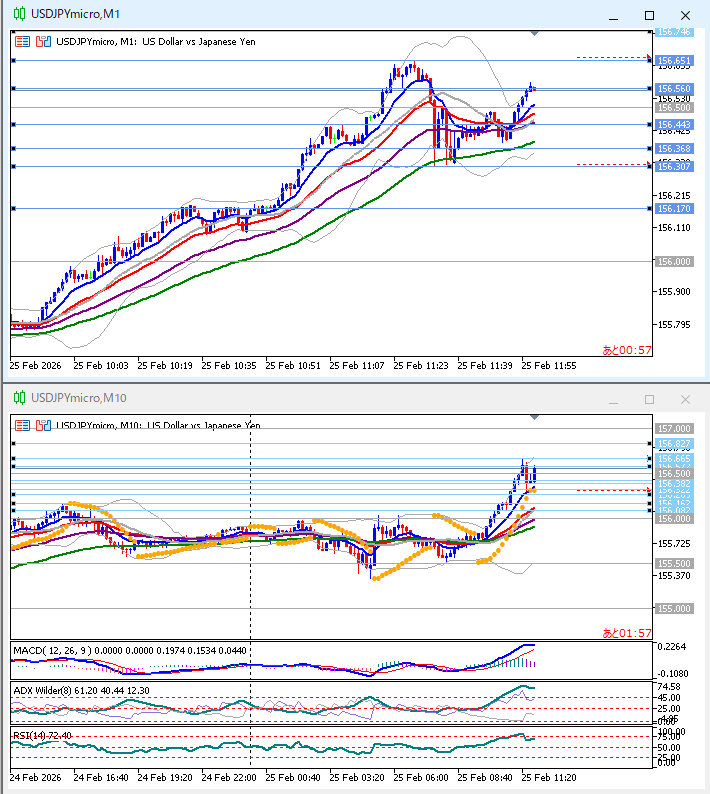710x794 pixels.
Task: Click the chart shift triangle marker in M1 chart
Action: [x=535, y=34]
